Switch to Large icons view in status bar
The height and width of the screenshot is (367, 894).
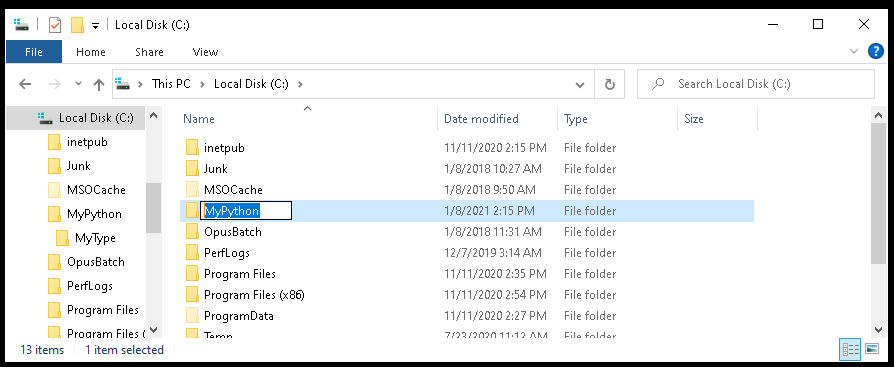[872, 349]
